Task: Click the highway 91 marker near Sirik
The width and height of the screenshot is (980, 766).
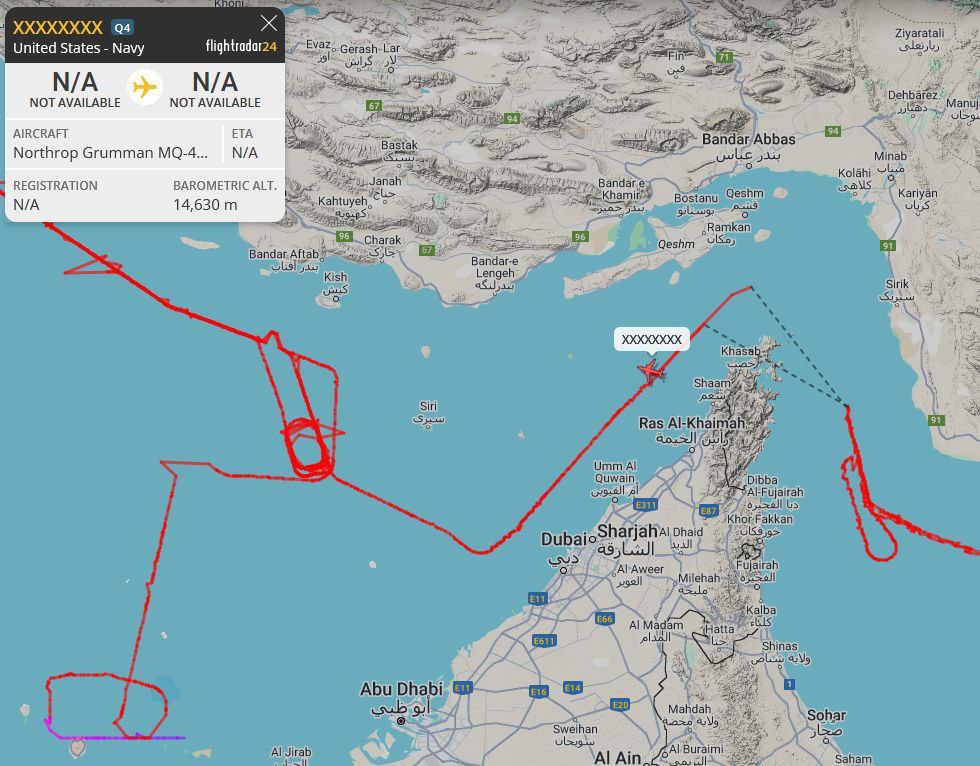Action: tap(888, 246)
